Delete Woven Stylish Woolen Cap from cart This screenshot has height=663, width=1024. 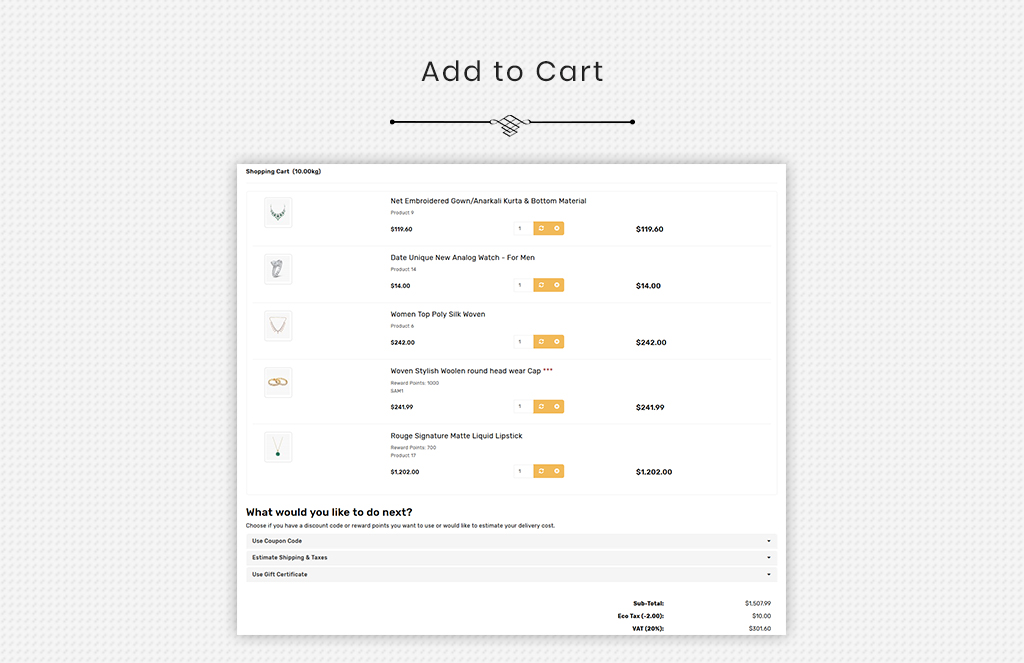point(557,407)
